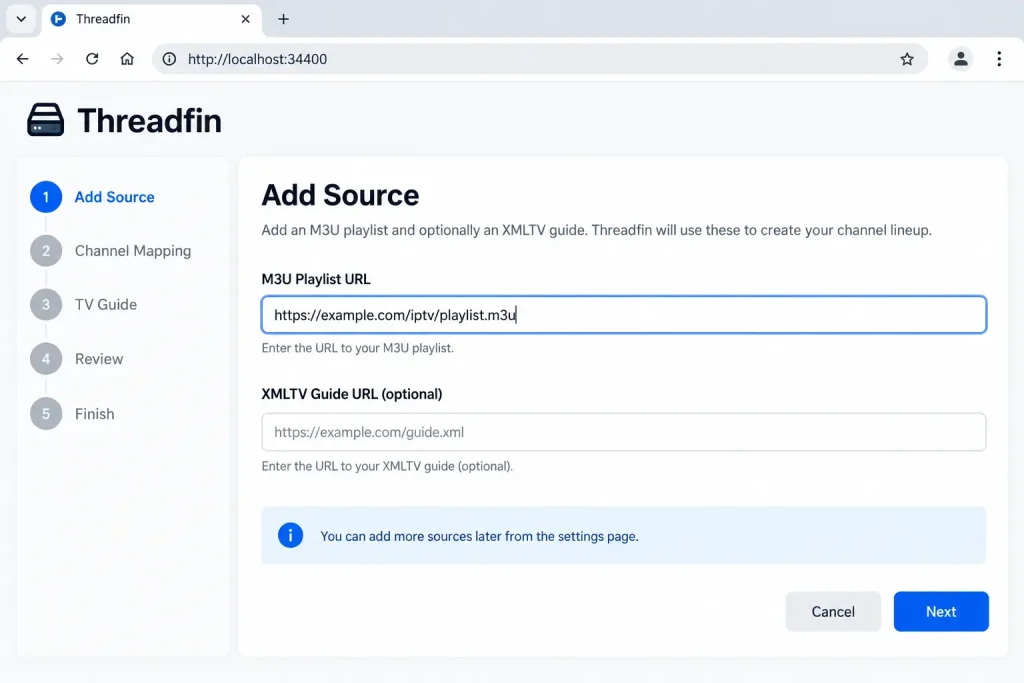
Task: Click the blue info icon in notice
Action: tap(291, 535)
